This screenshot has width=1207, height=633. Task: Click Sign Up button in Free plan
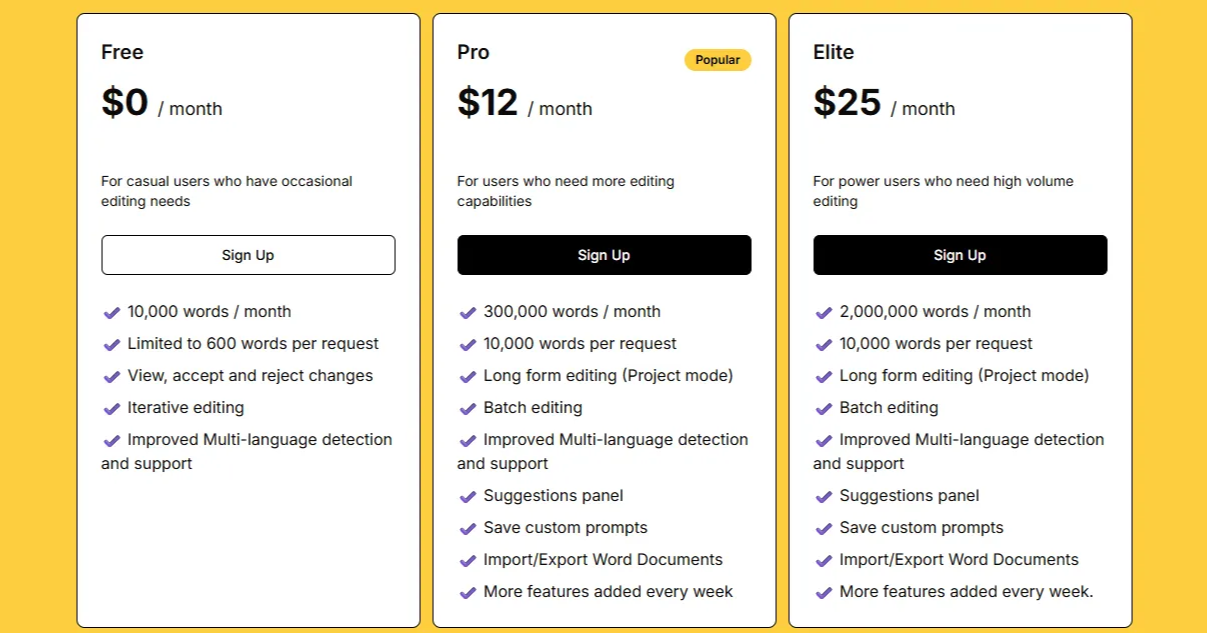click(x=248, y=255)
